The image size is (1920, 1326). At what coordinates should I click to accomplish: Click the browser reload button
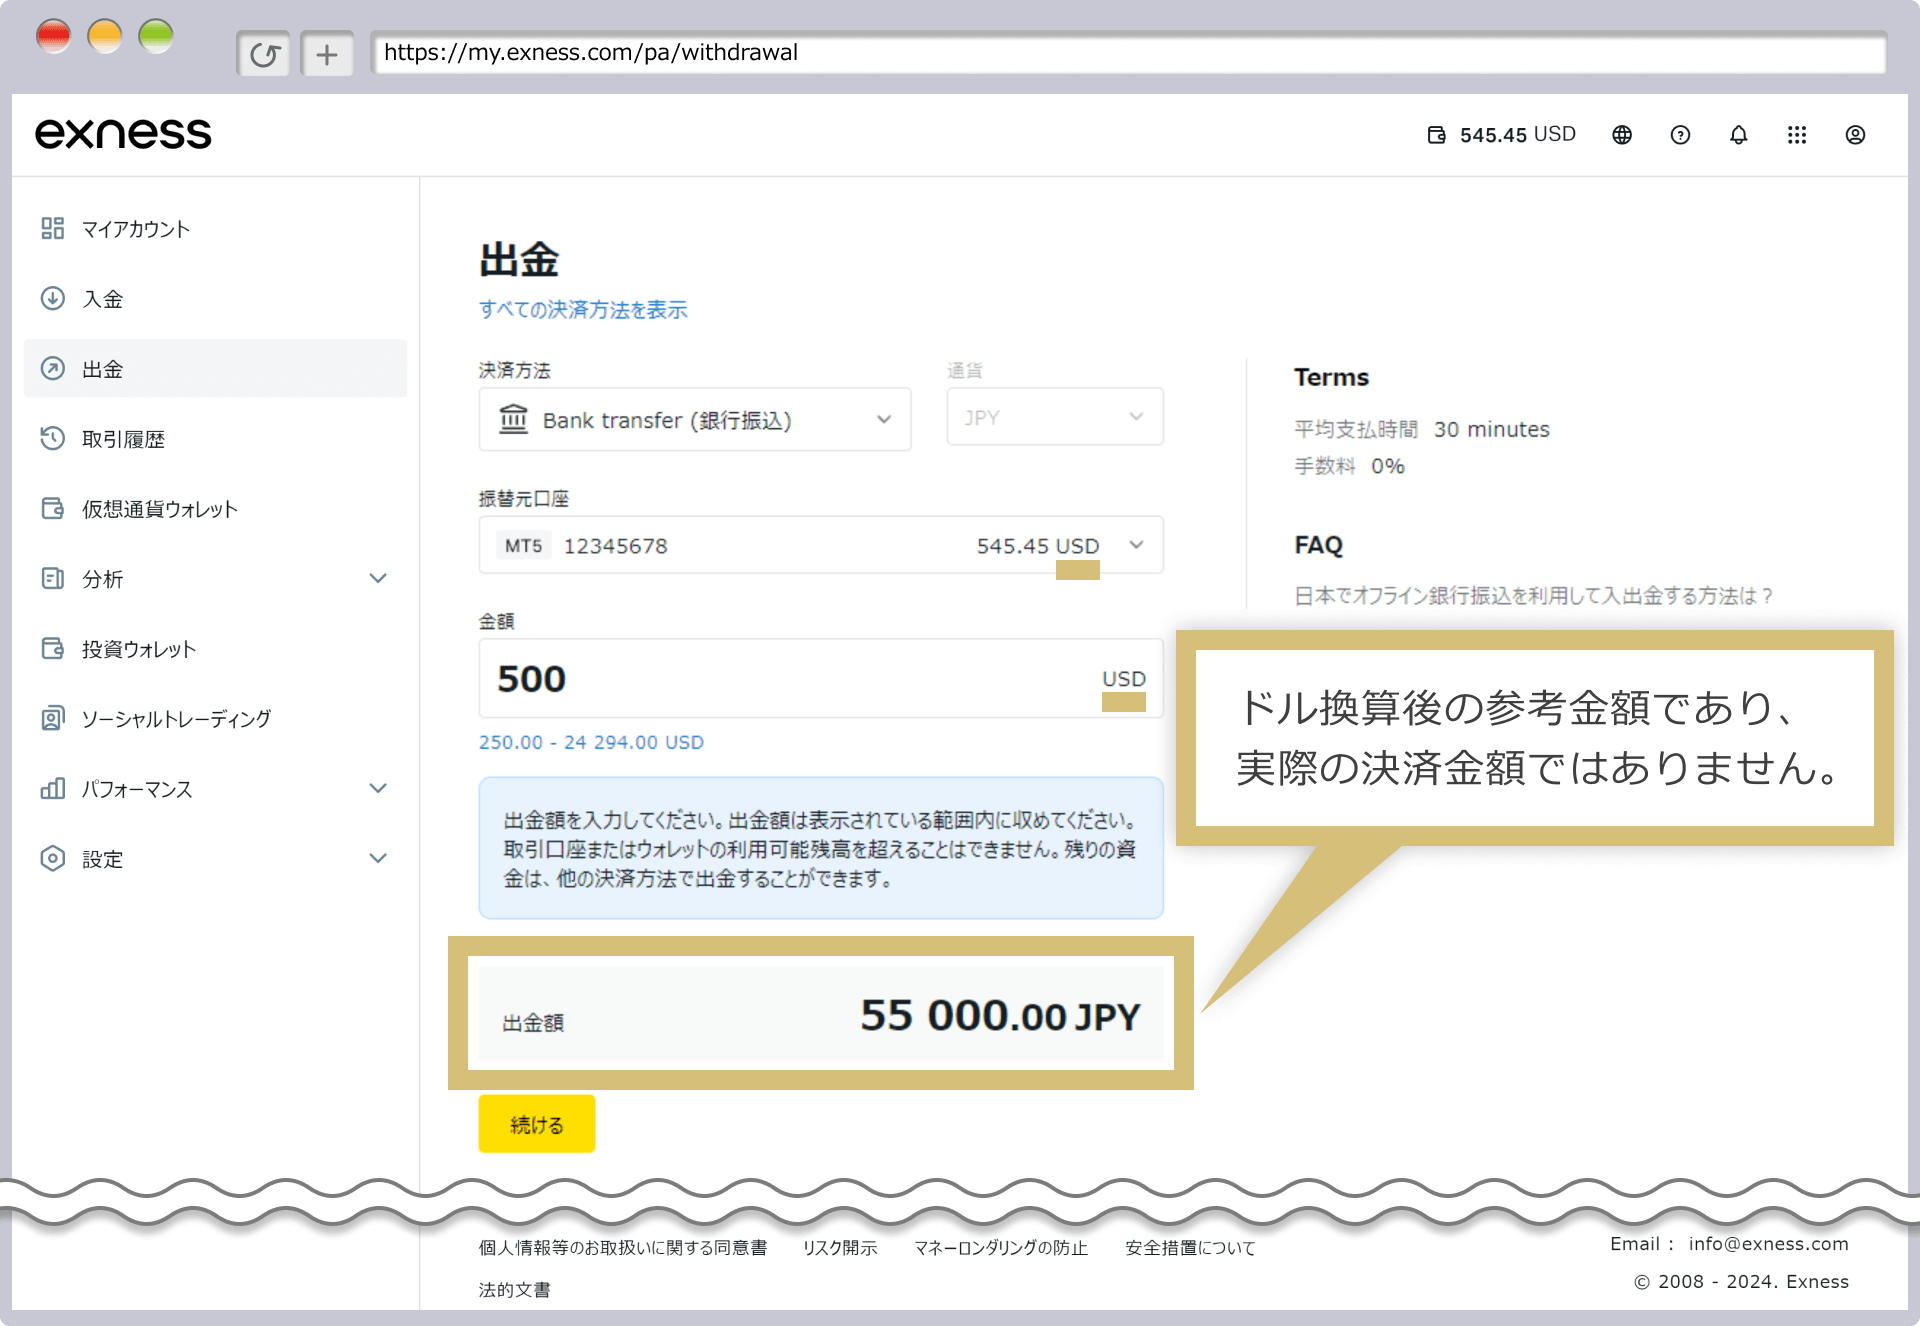click(264, 54)
